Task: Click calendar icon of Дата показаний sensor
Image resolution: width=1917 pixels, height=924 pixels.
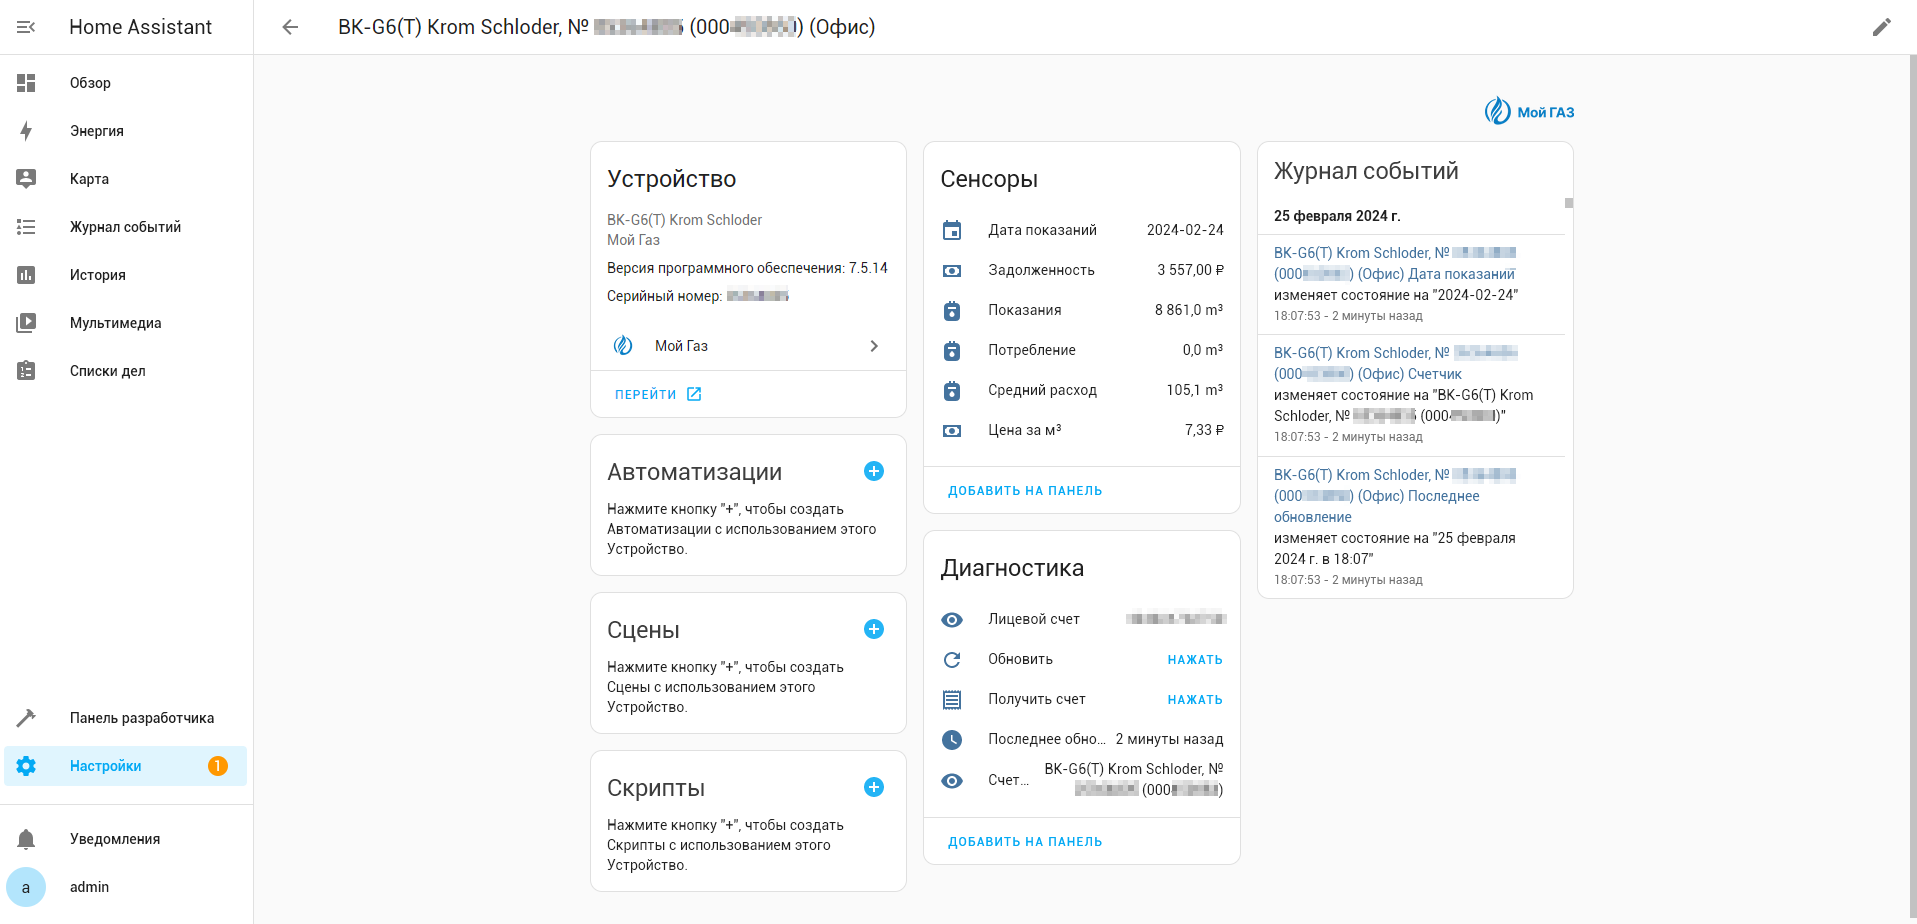Action: click(x=952, y=230)
